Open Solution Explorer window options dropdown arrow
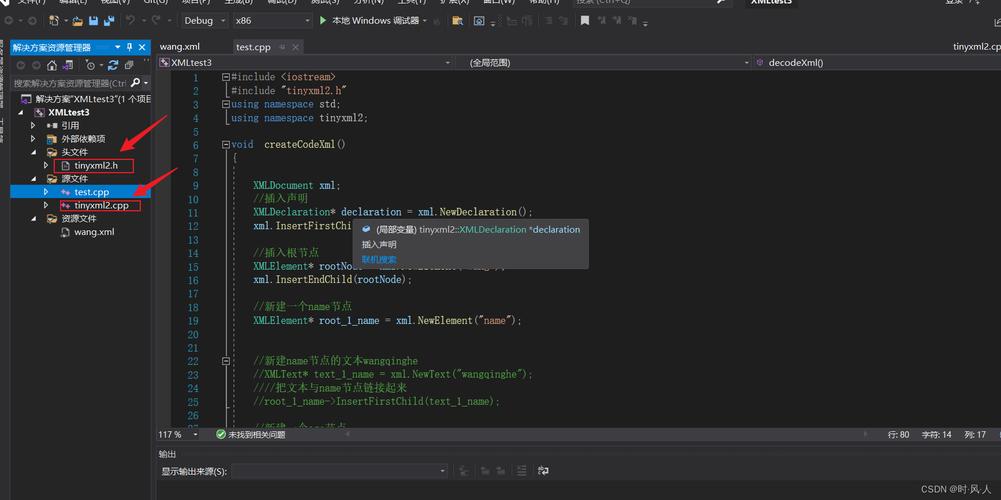 [x=117, y=47]
